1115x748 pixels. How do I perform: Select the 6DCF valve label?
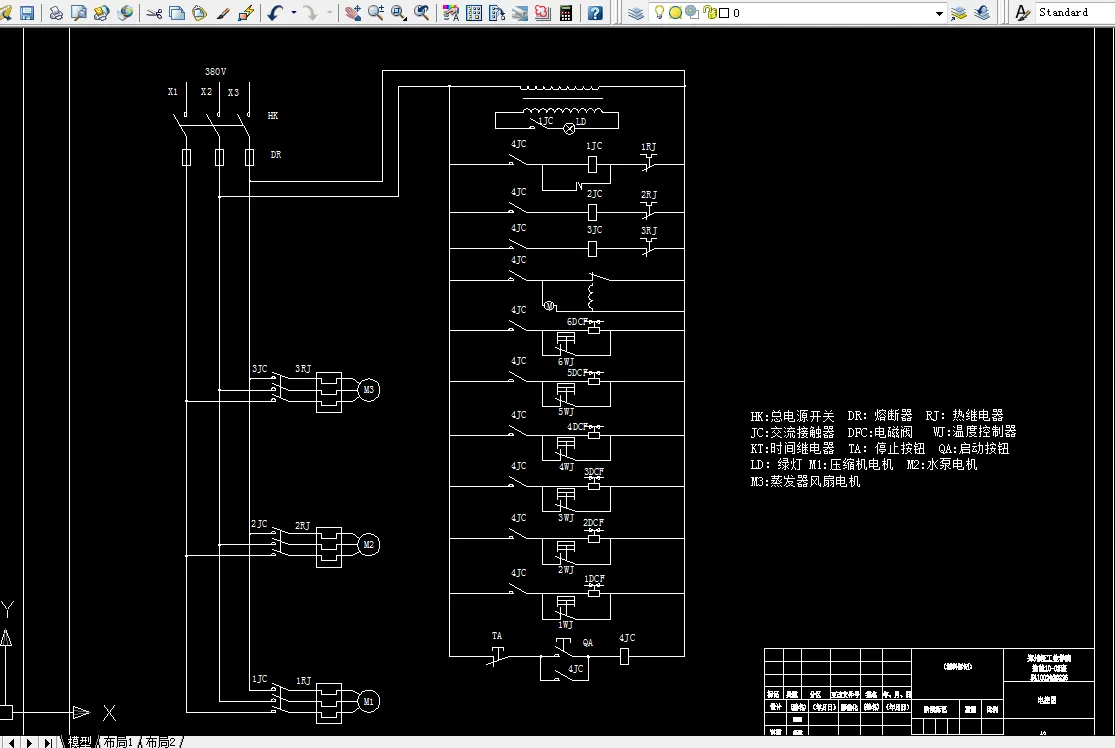tap(577, 321)
